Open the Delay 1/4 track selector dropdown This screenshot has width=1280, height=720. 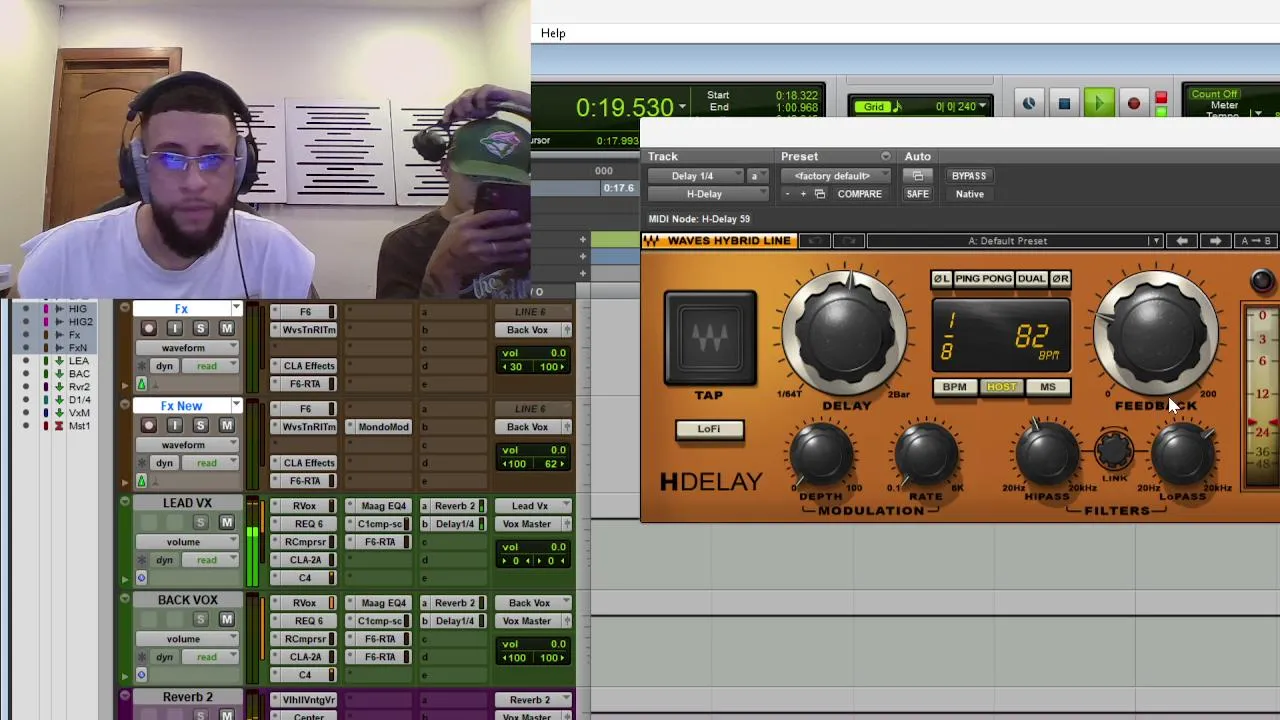pyautogui.click(x=696, y=176)
